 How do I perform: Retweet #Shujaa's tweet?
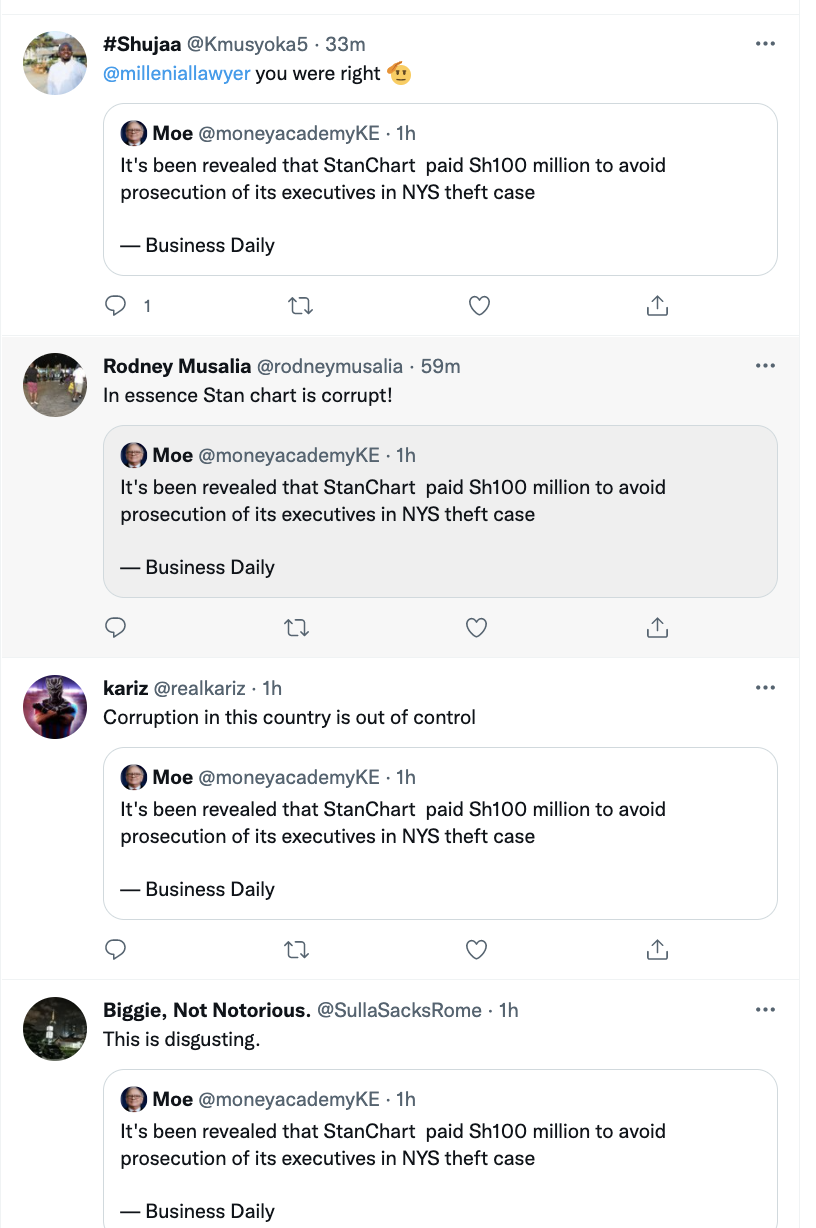tap(299, 306)
